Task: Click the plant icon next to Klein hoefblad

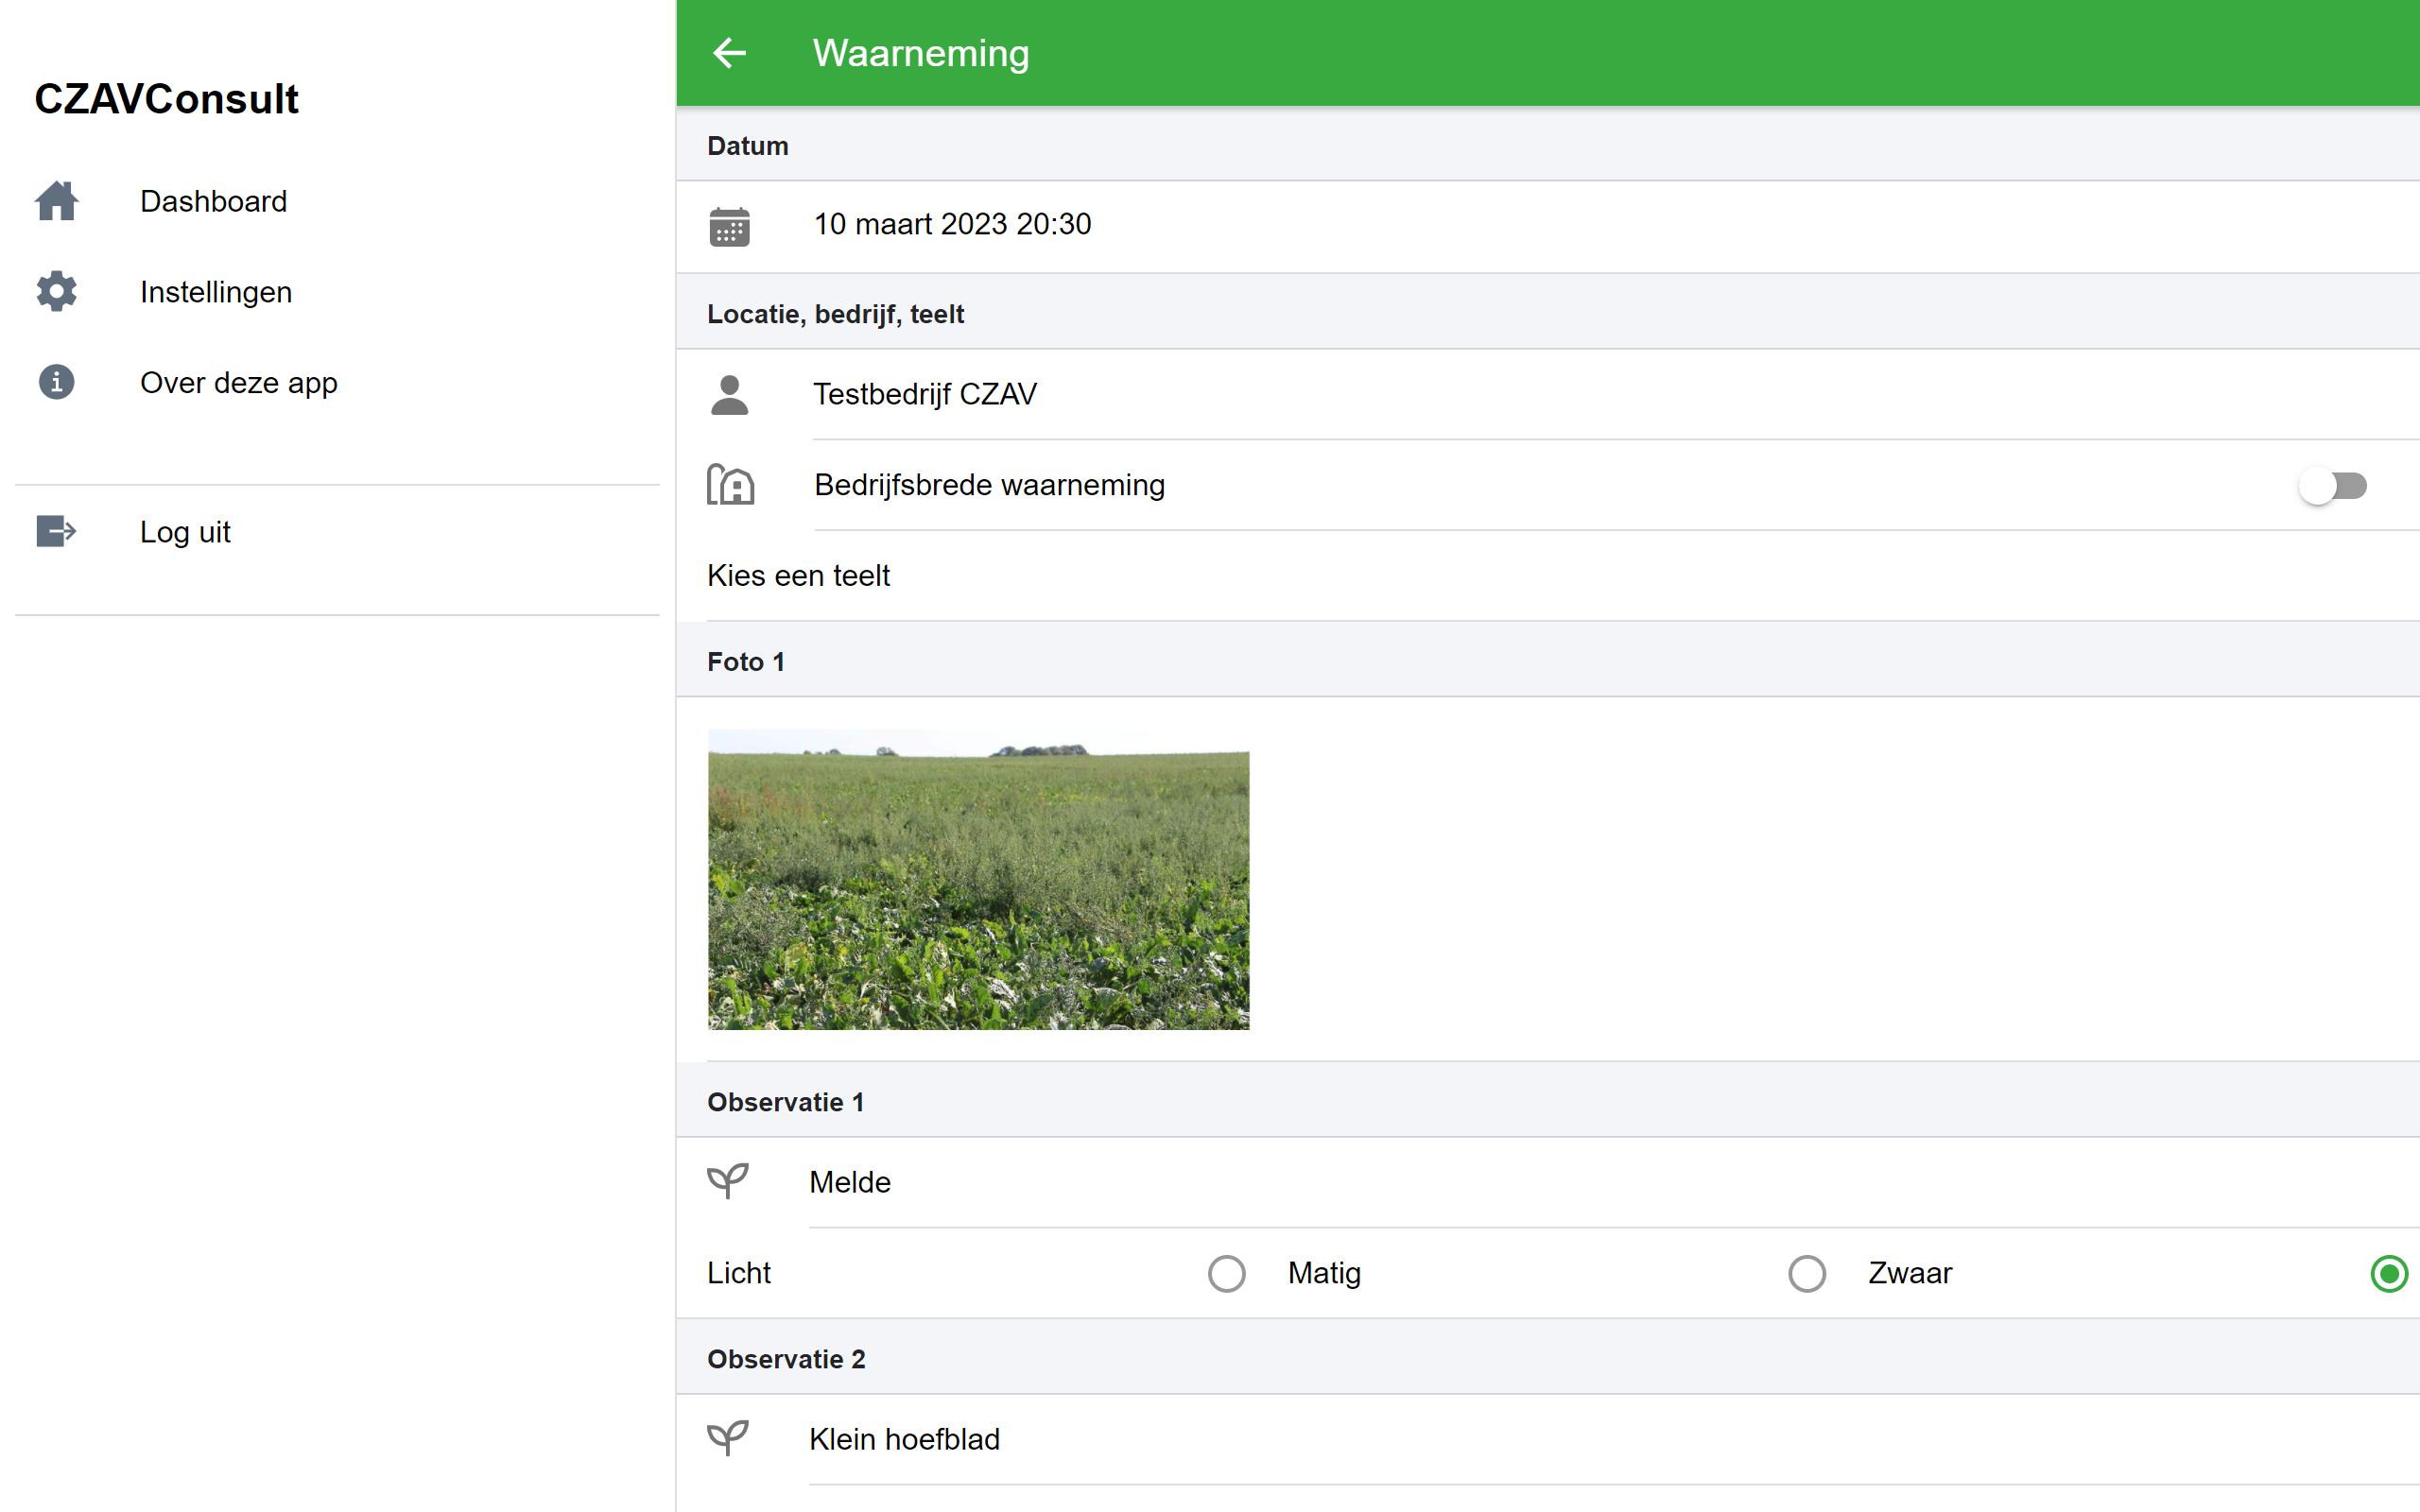Action: click(x=728, y=1438)
